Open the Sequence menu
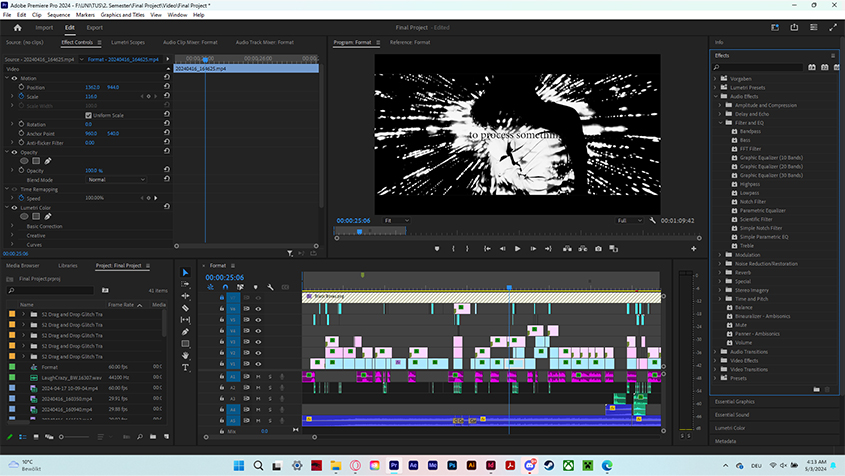Screen dimensions: 845x476 59,15
